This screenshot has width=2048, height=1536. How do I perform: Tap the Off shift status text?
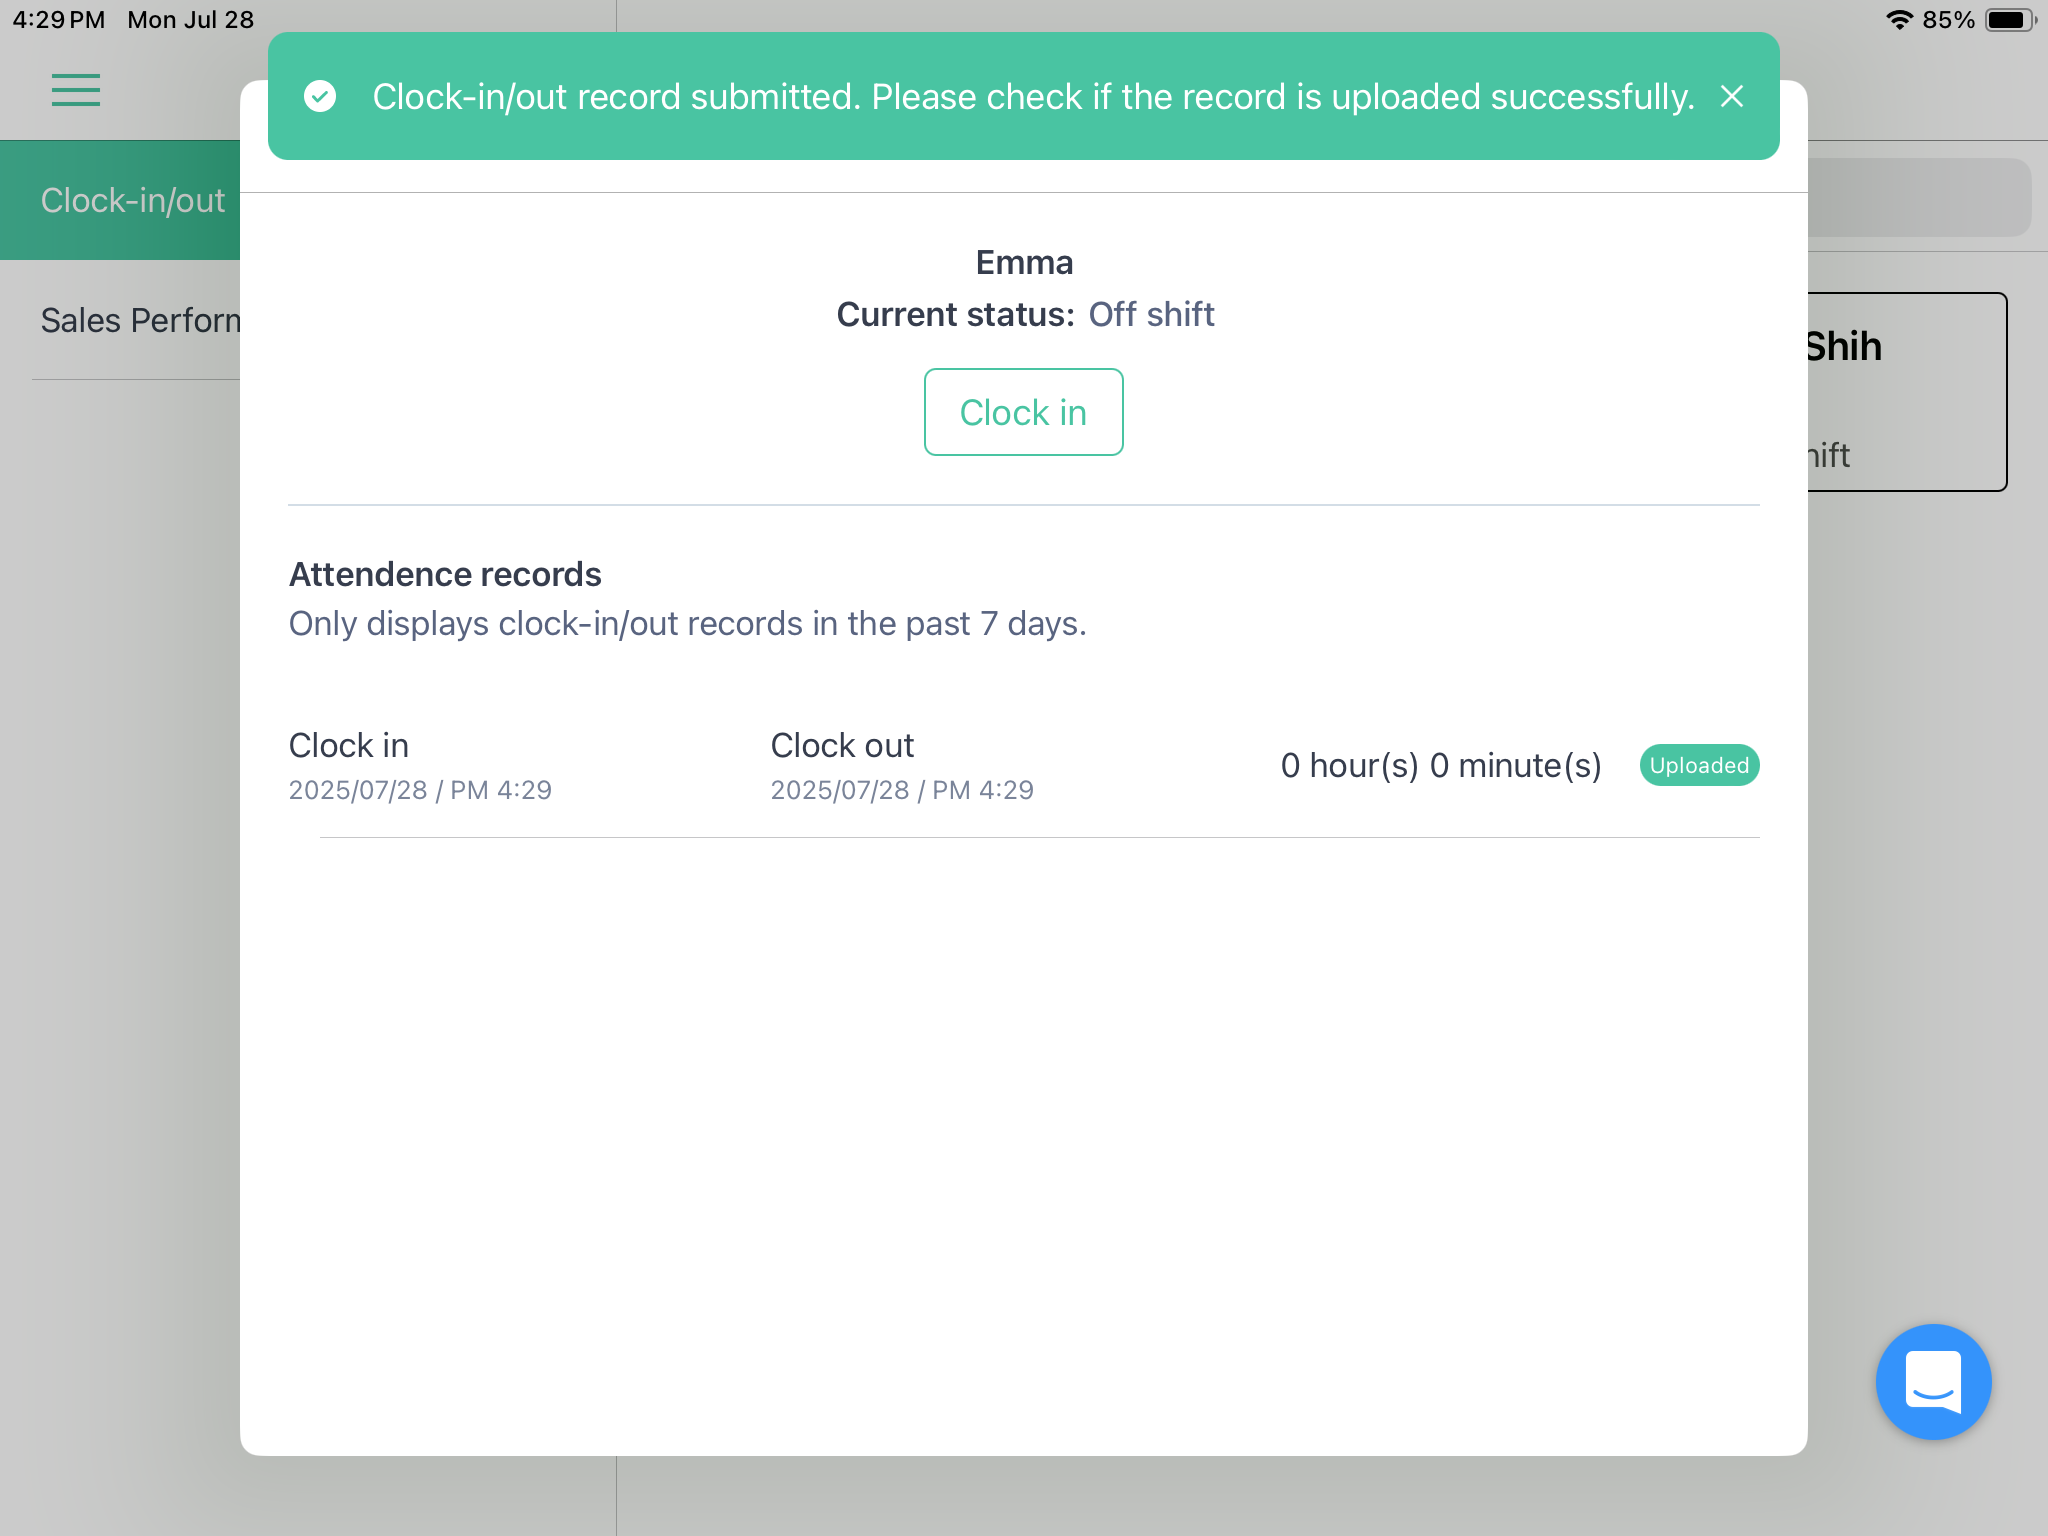[1151, 314]
